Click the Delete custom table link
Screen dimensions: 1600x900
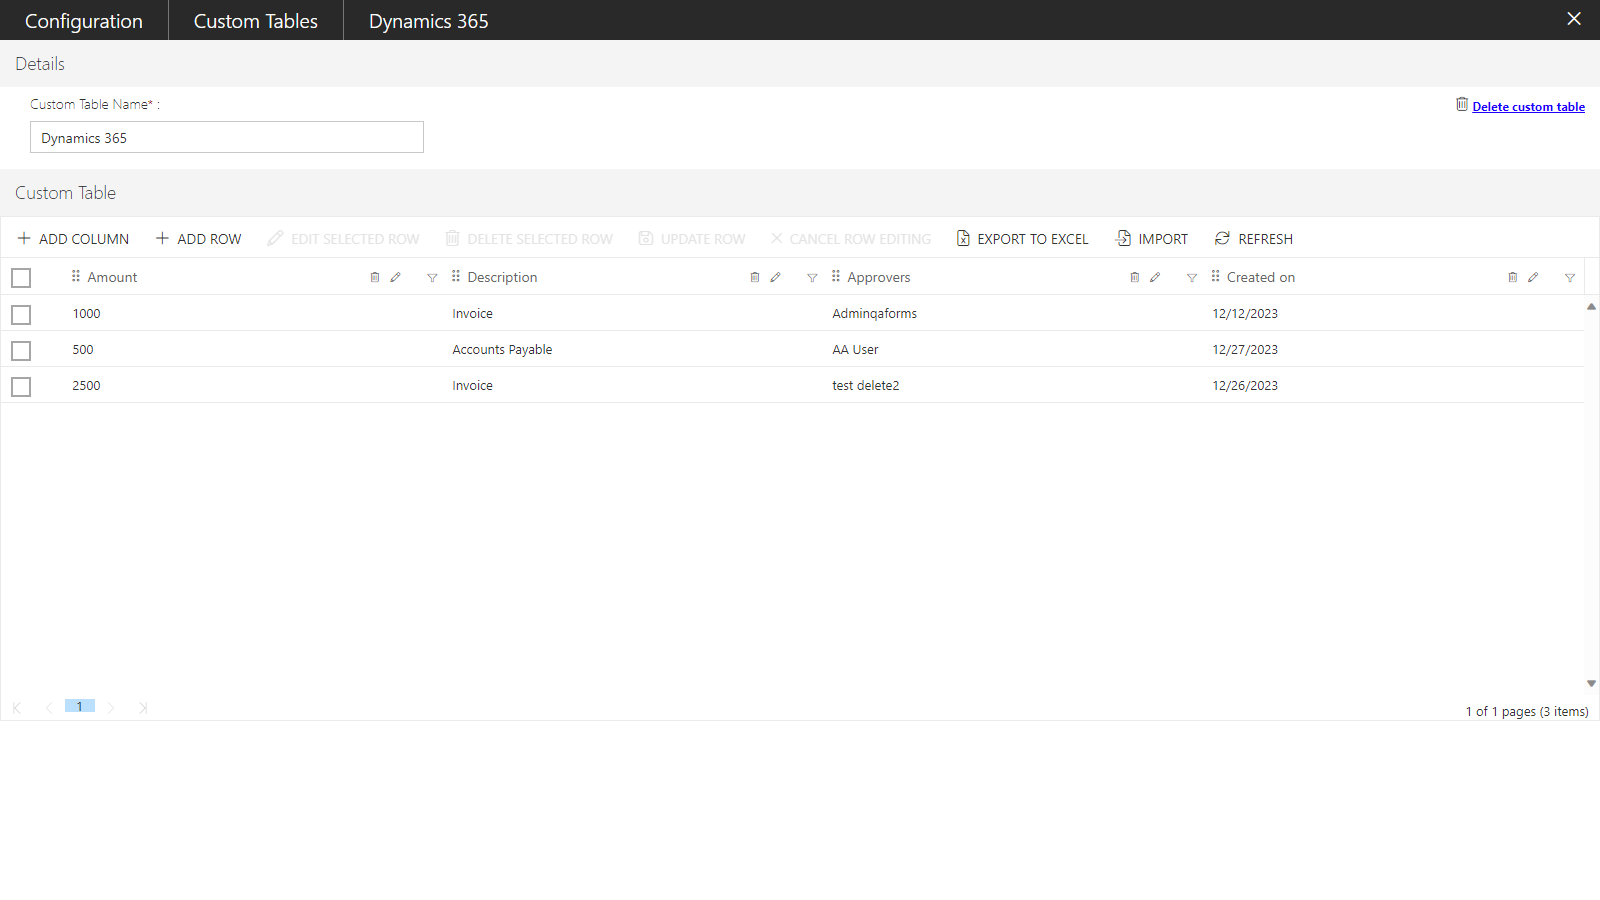pos(1528,107)
